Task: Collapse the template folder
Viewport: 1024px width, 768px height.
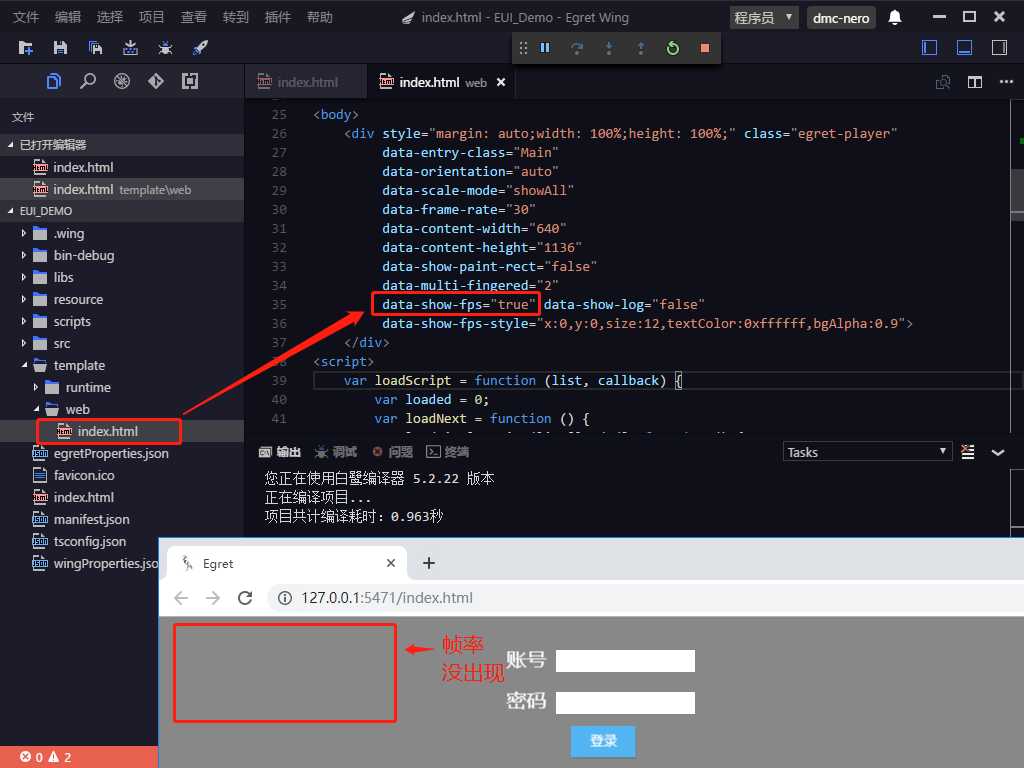Action: pyautogui.click(x=24, y=366)
